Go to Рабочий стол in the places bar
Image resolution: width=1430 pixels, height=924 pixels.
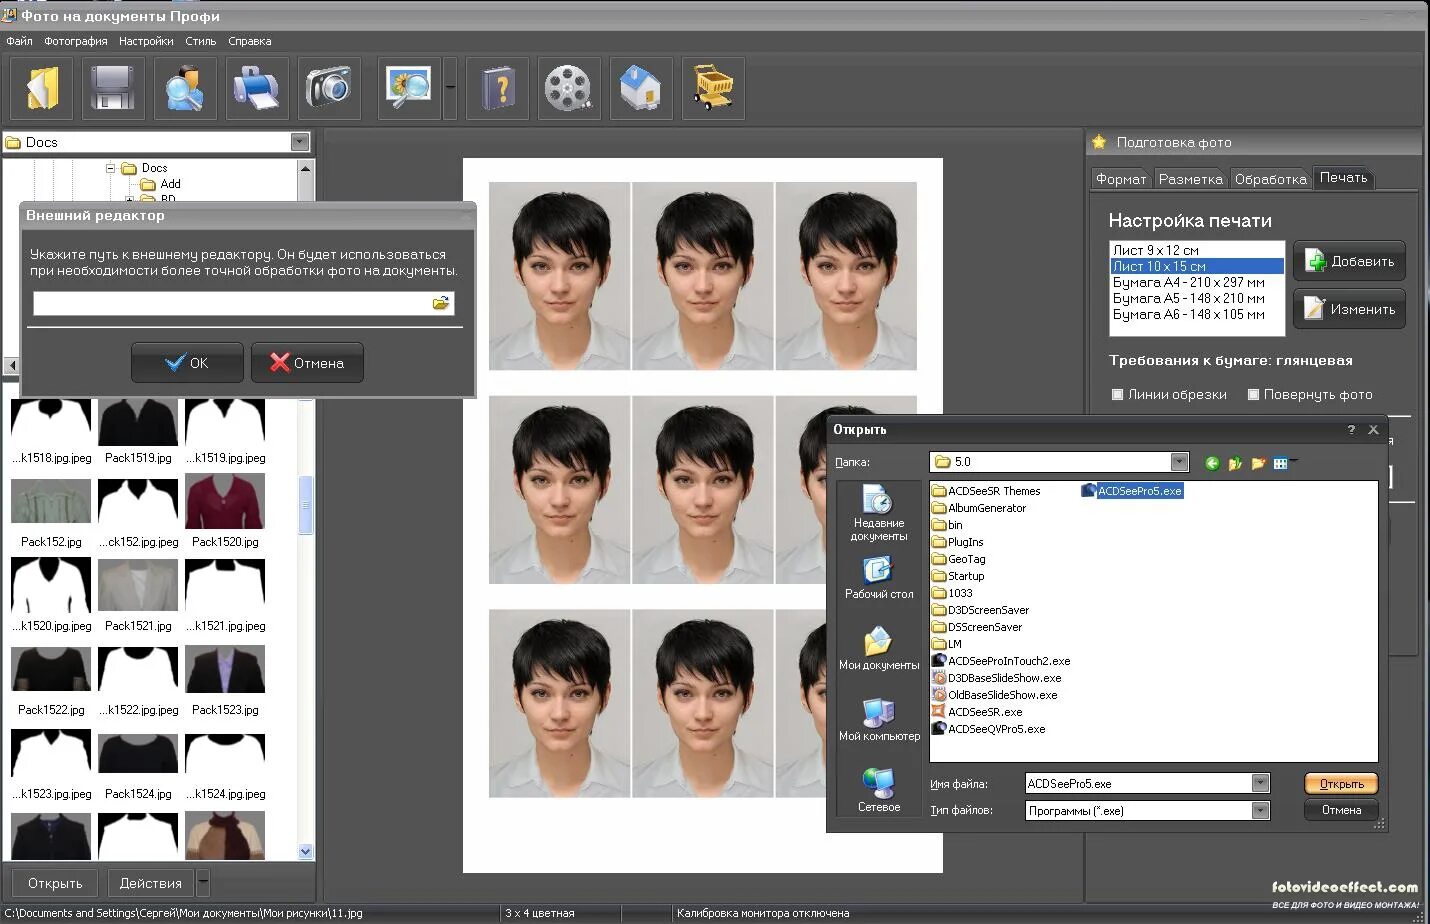[x=879, y=578]
